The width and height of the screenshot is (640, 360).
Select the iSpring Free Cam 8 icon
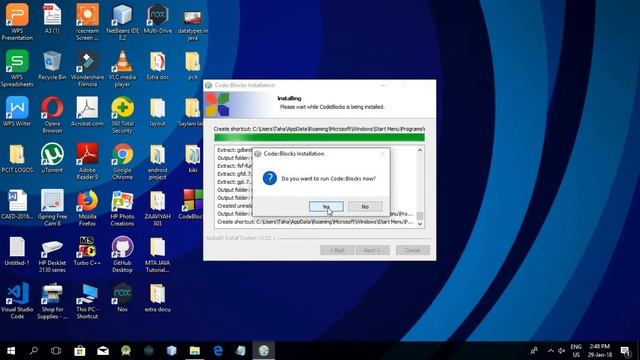click(52, 207)
